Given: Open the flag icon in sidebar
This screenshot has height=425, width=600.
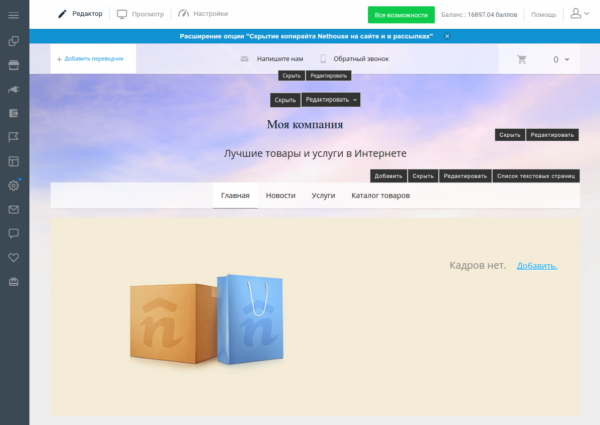Looking at the screenshot, I should point(14,137).
